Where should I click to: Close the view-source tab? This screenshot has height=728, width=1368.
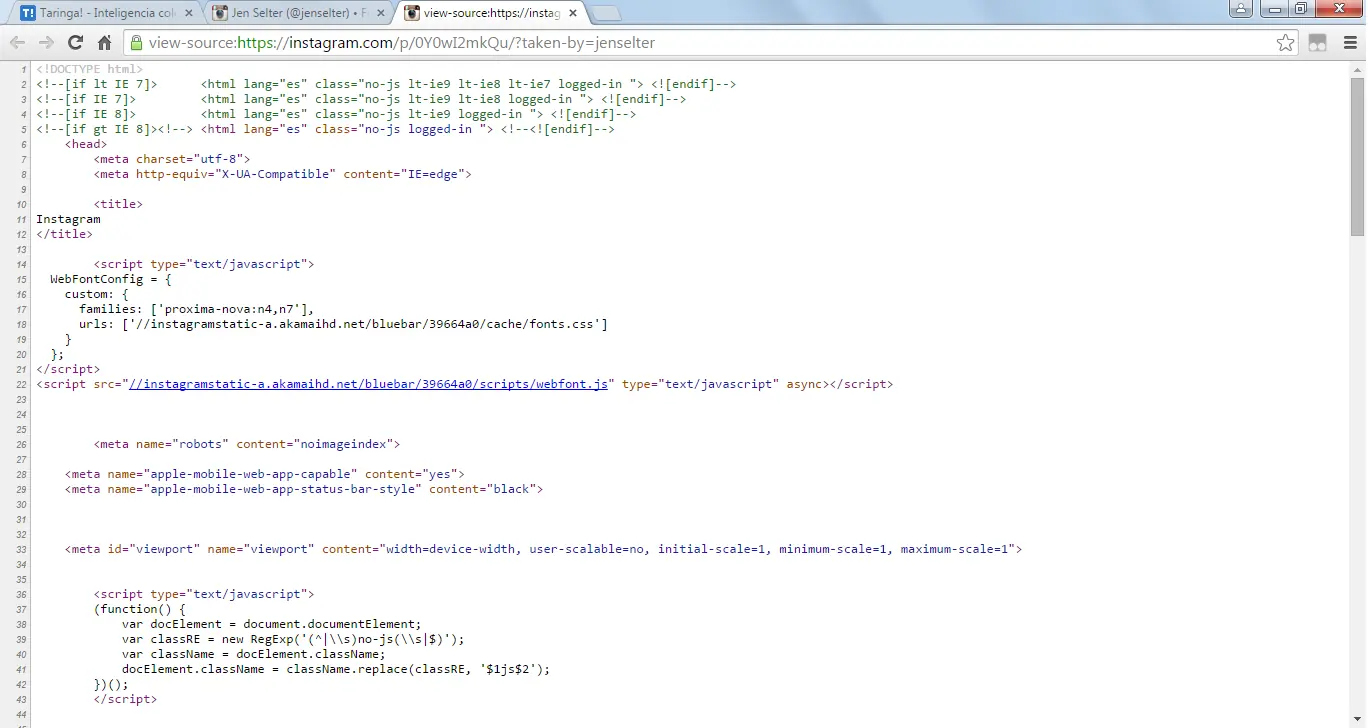tap(571, 14)
